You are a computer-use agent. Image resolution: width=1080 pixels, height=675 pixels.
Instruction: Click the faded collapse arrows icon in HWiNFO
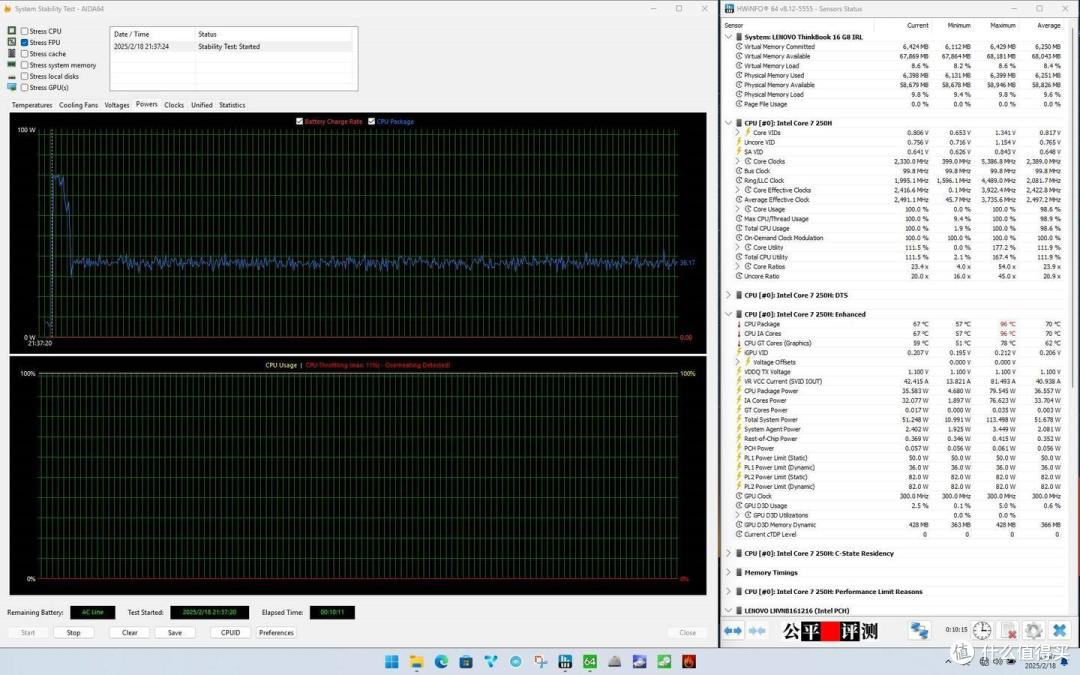(757, 631)
